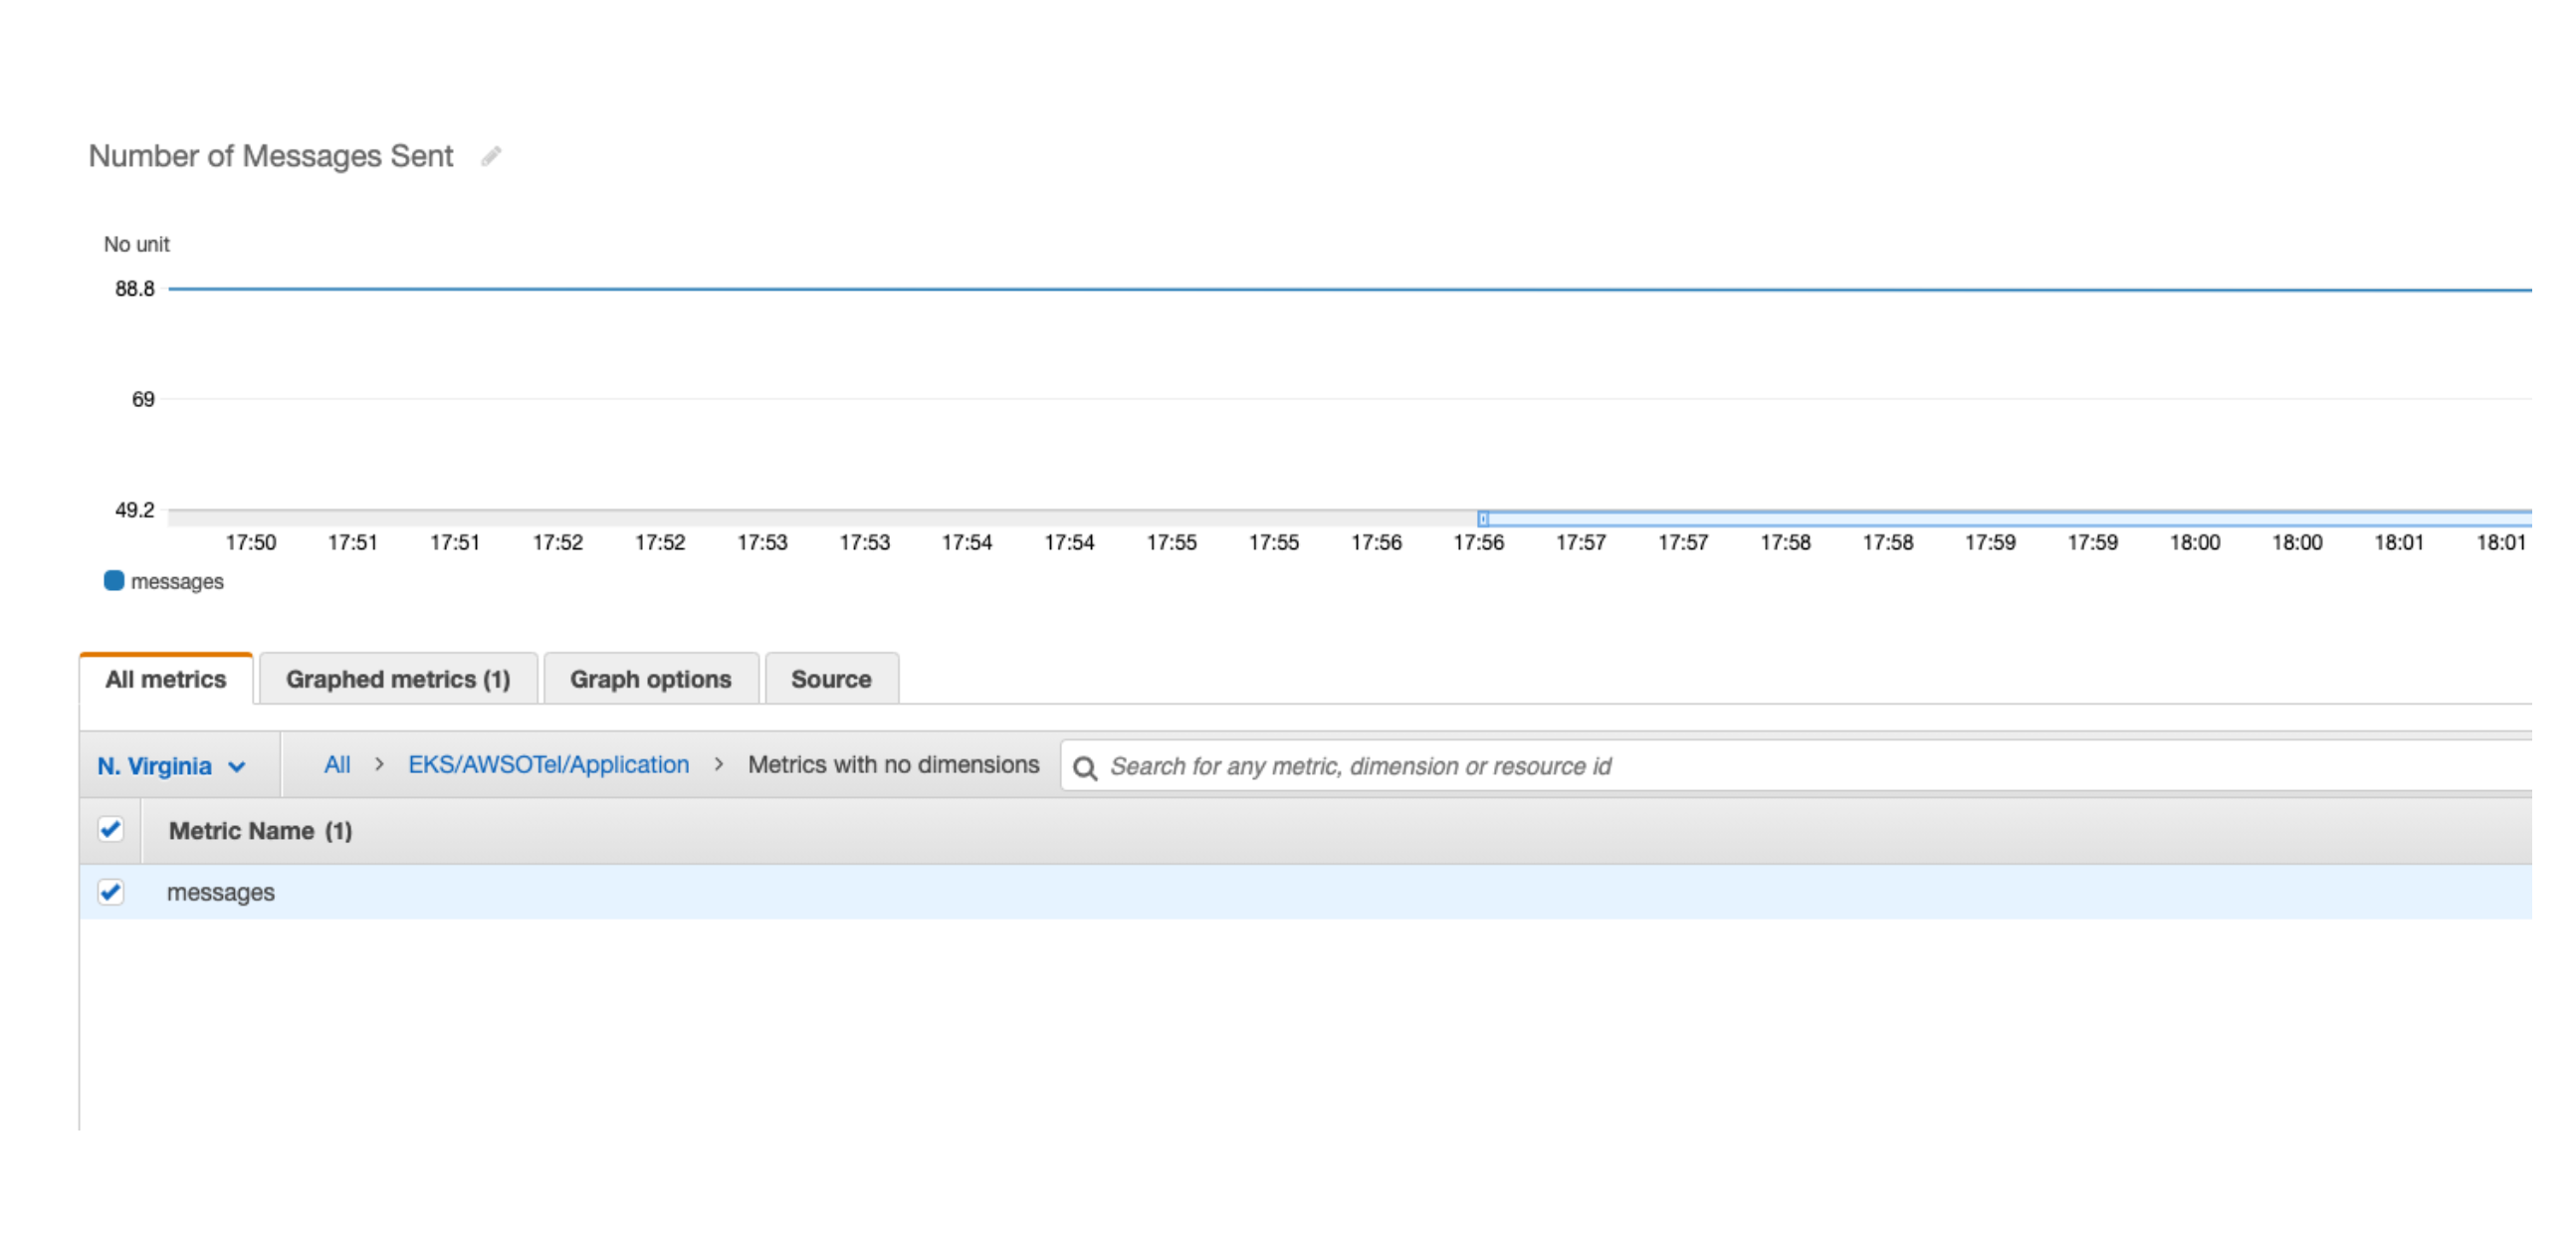Go to the All breadcrumb link
2576x1238 pixels.
pyautogui.click(x=337, y=764)
